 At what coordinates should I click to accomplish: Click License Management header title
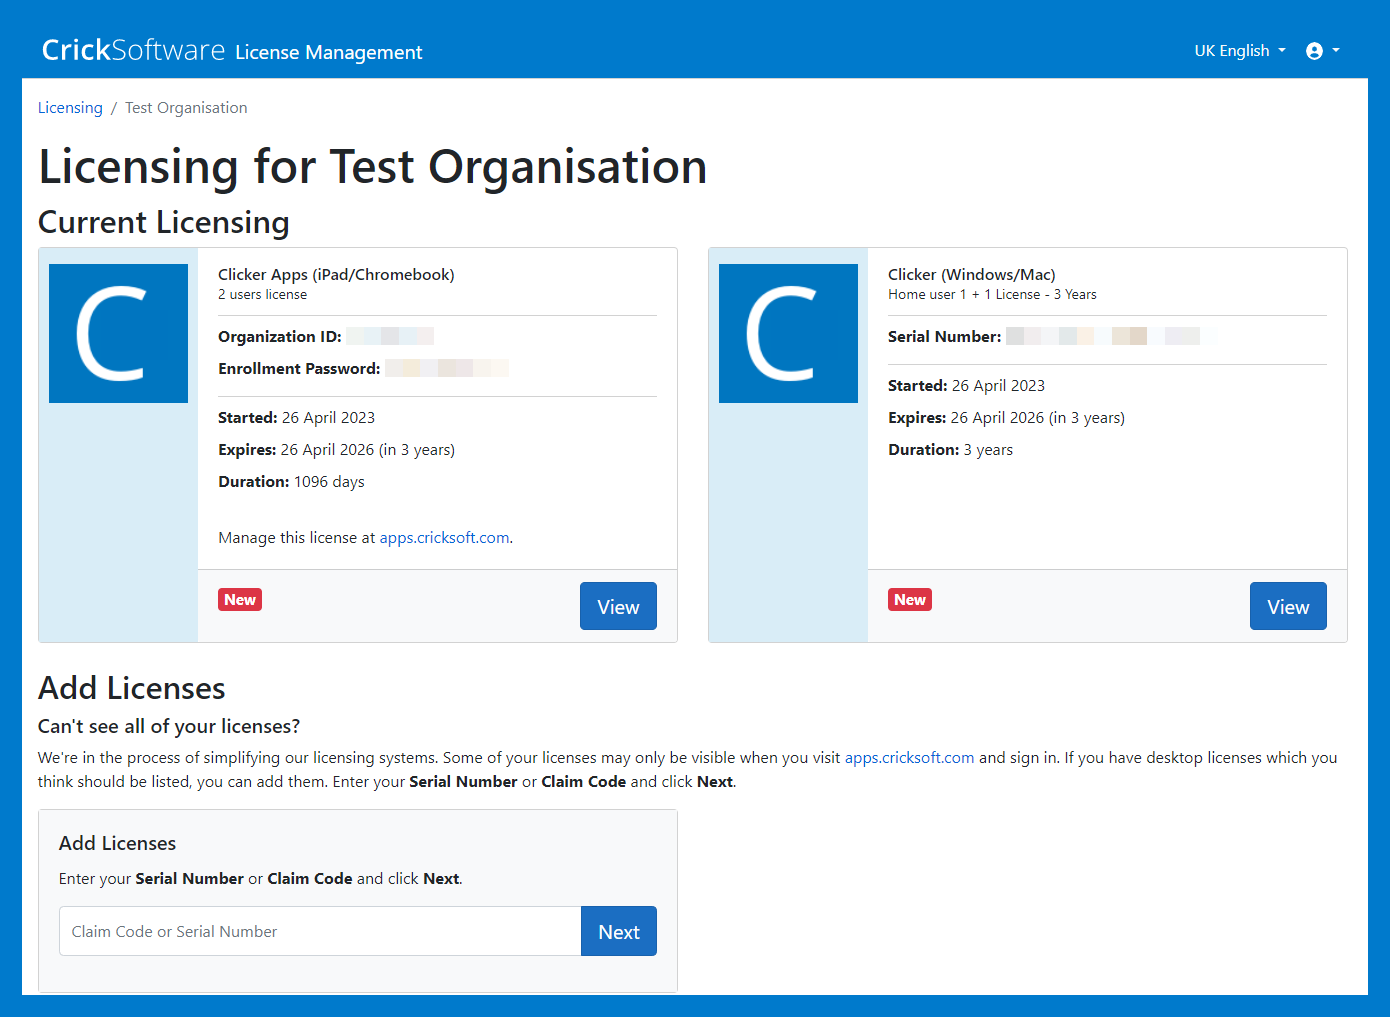pyautogui.click(x=328, y=52)
